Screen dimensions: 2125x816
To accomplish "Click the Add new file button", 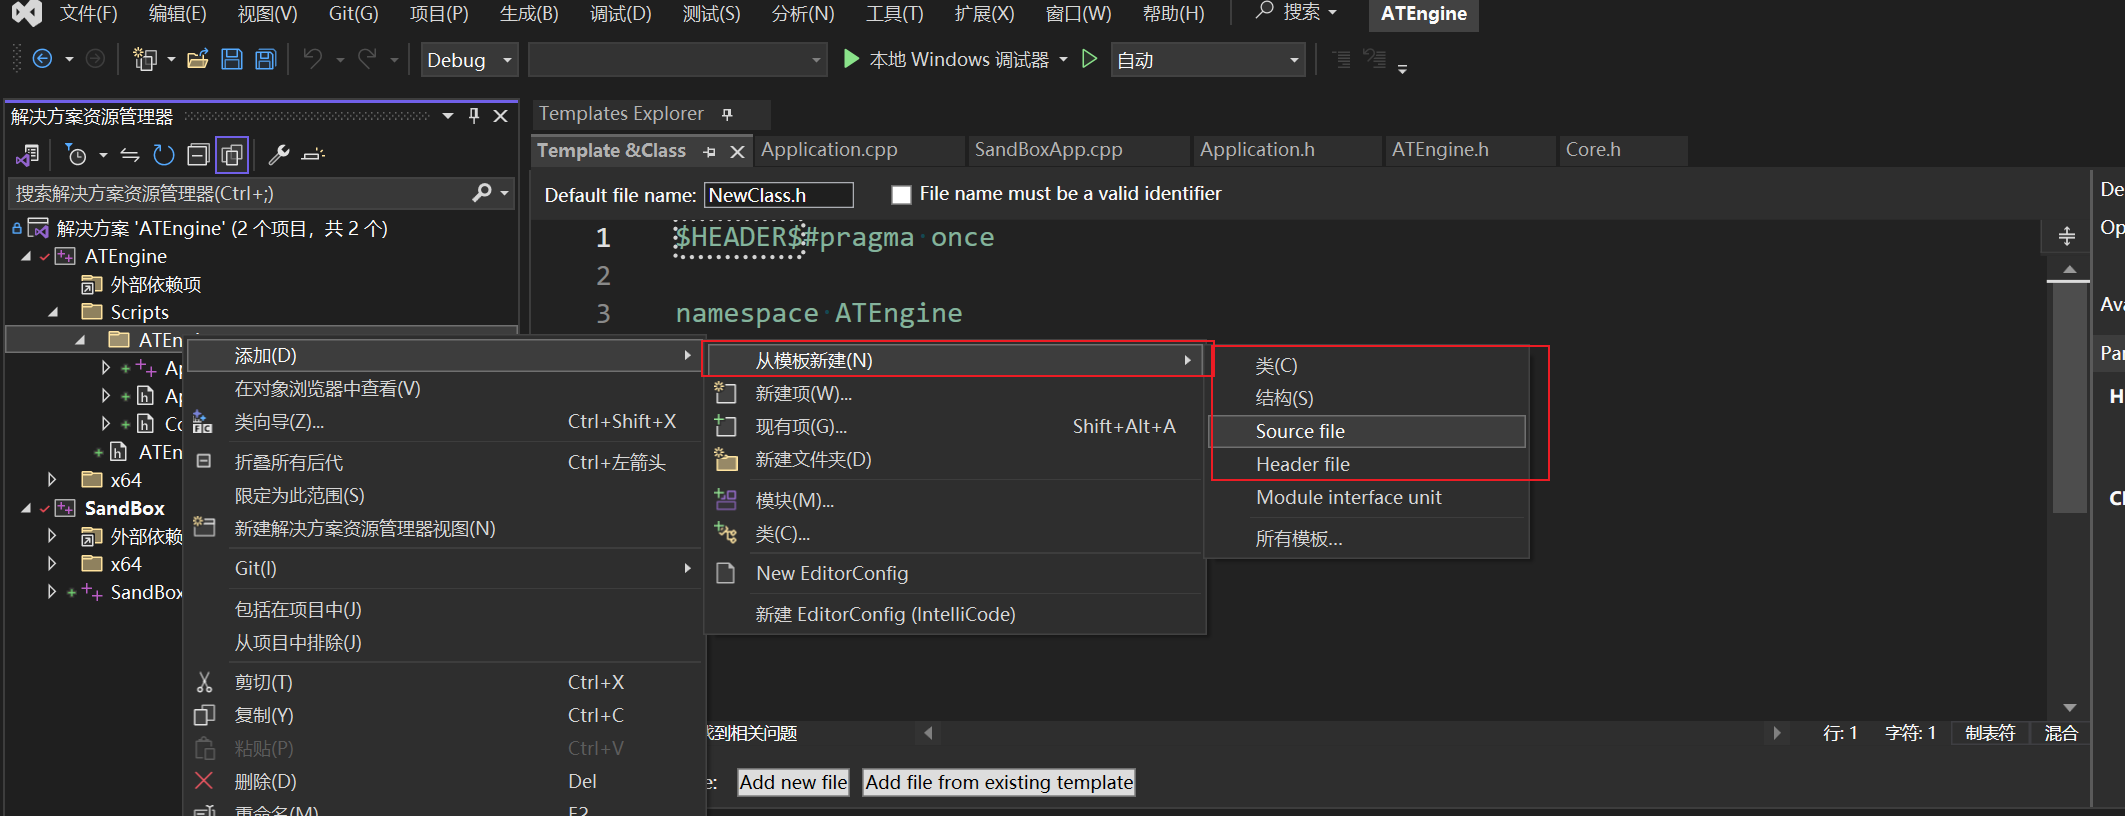I will click(793, 782).
